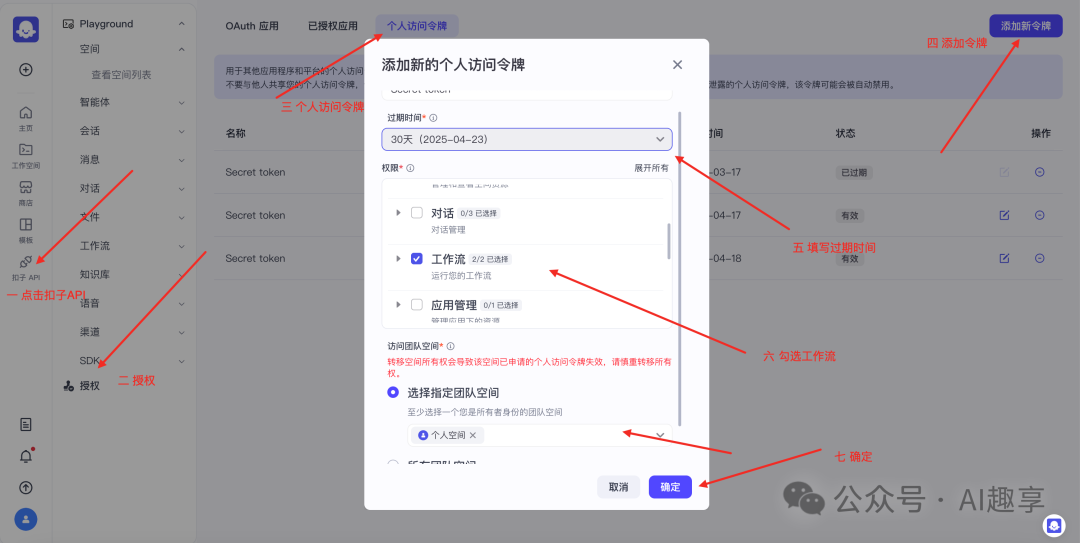Screen dimensions: 1080x543
Task: Open the 知识库 navigation item
Action: pyautogui.click(x=95, y=274)
